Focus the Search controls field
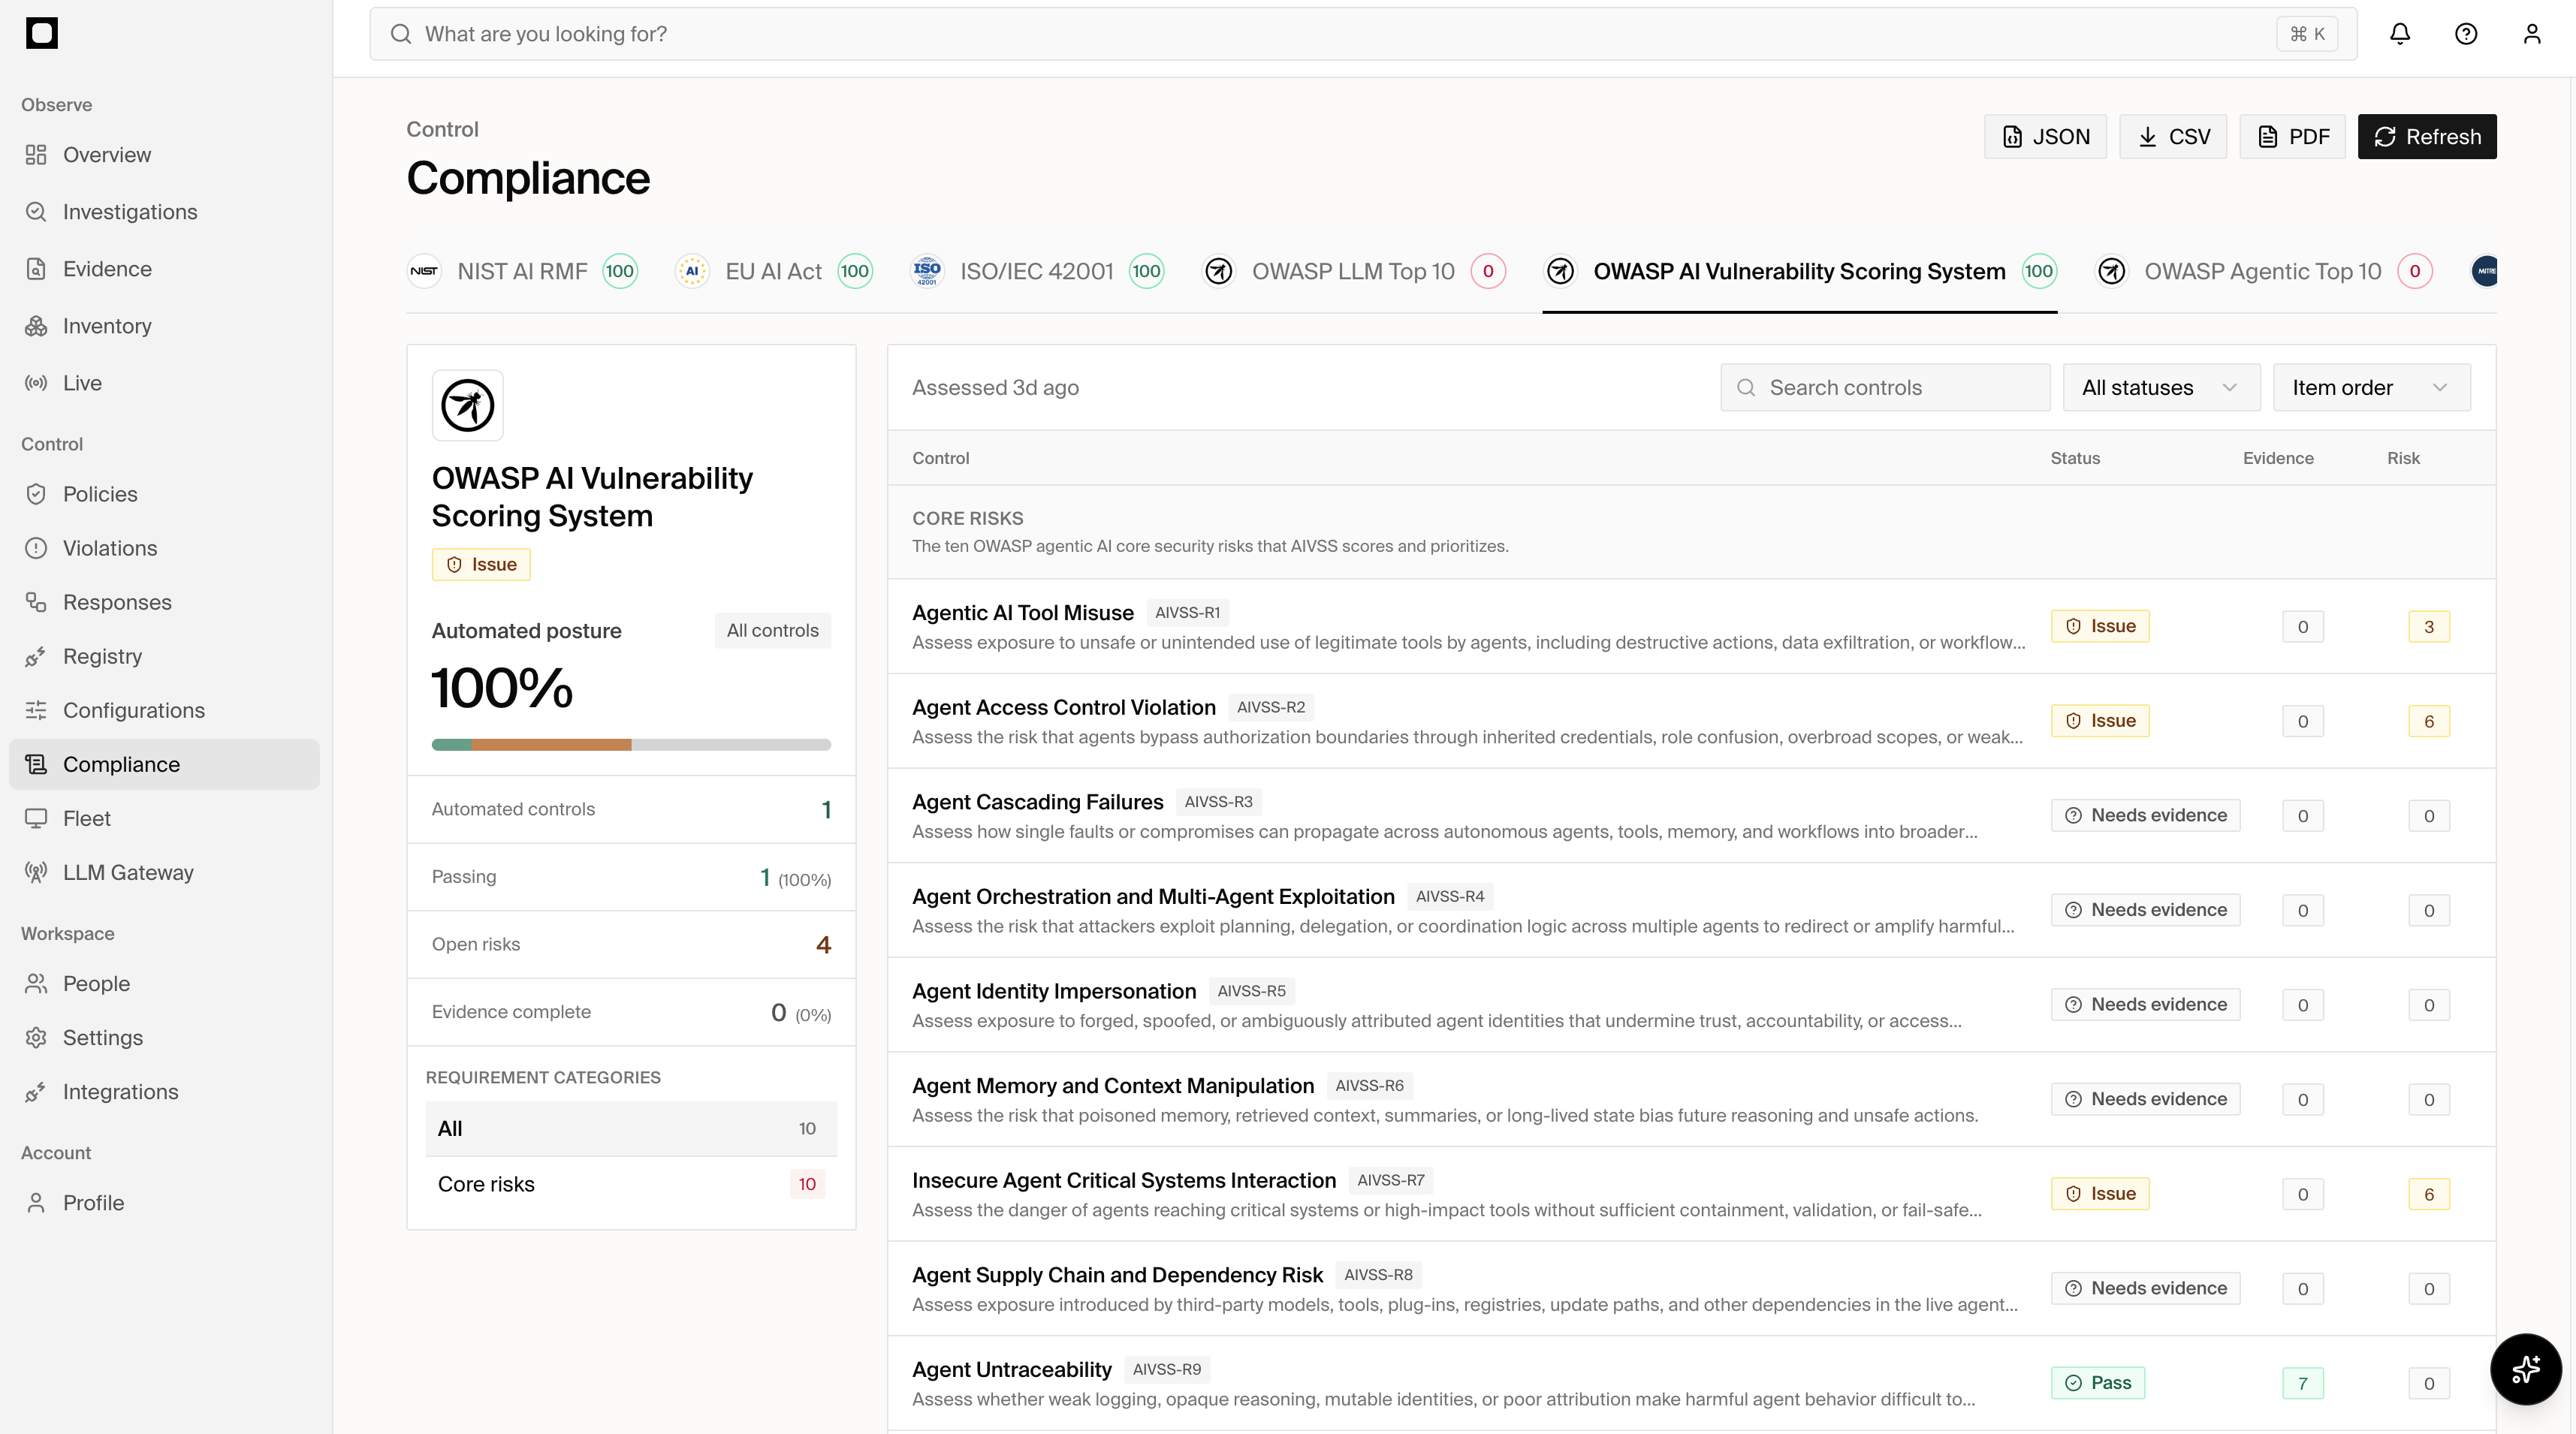The image size is (2576, 1434). [x=1885, y=388]
